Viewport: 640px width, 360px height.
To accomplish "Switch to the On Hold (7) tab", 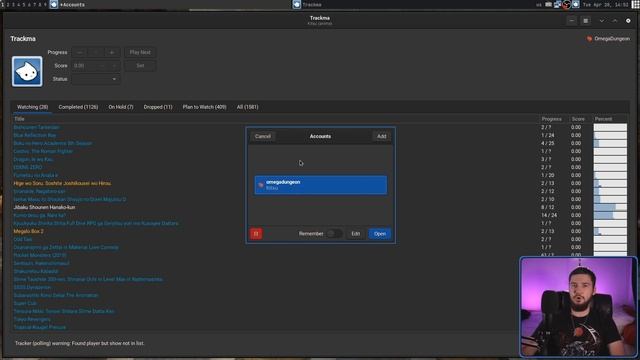I will coord(121,107).
